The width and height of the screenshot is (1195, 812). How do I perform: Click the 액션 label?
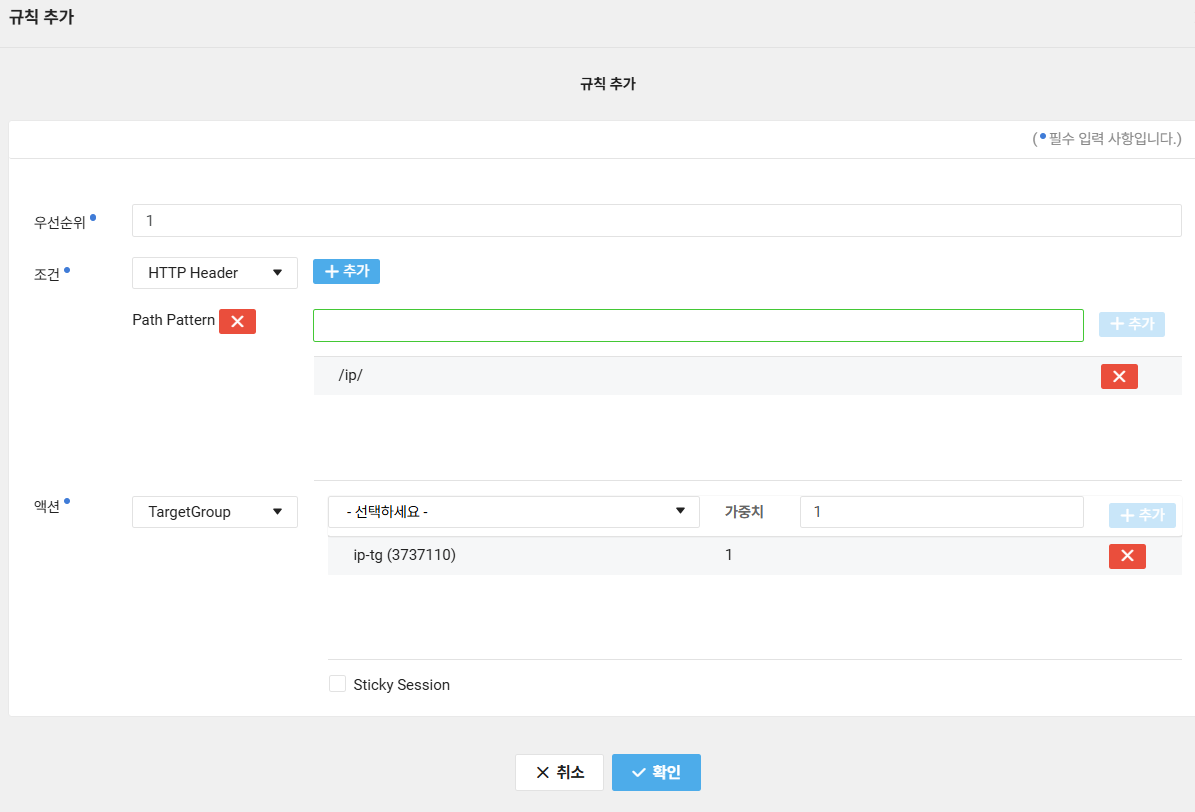pyautogui.click(x=46, y=506)
